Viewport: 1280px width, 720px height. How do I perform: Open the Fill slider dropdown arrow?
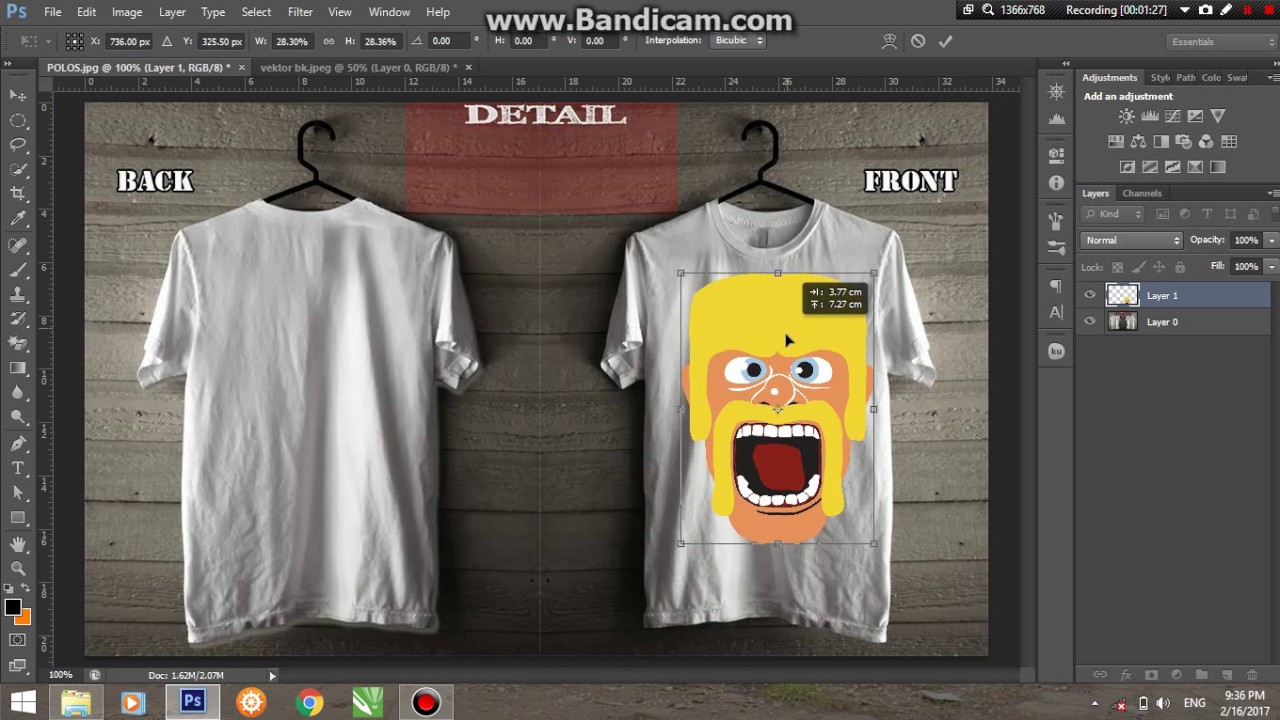pos(1271,267)
